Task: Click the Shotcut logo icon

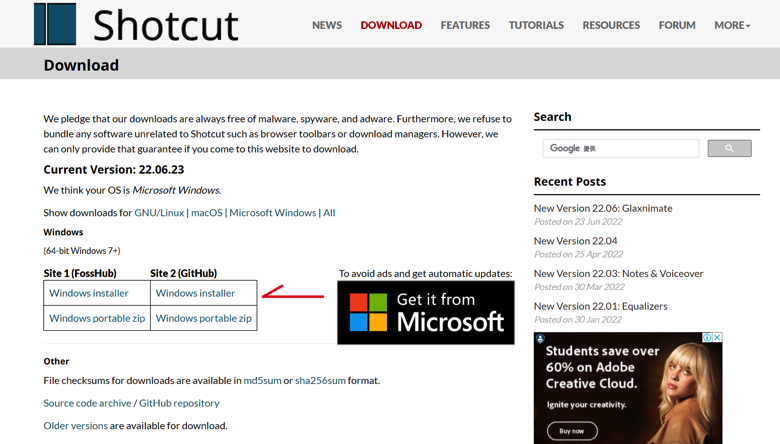Action: coord(55,24)
